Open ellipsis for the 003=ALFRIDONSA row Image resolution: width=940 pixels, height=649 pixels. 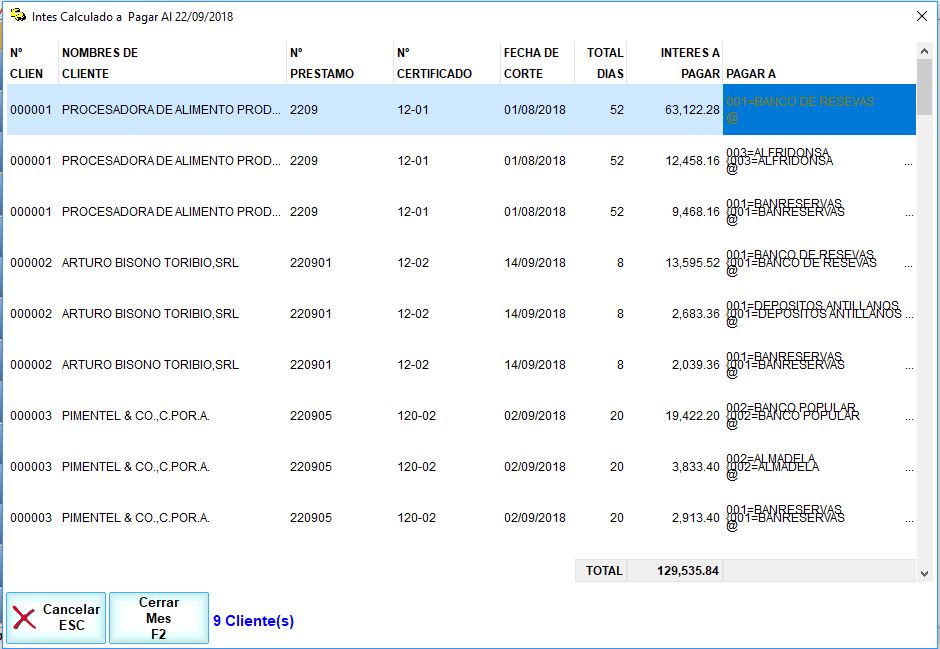[908, 161]
